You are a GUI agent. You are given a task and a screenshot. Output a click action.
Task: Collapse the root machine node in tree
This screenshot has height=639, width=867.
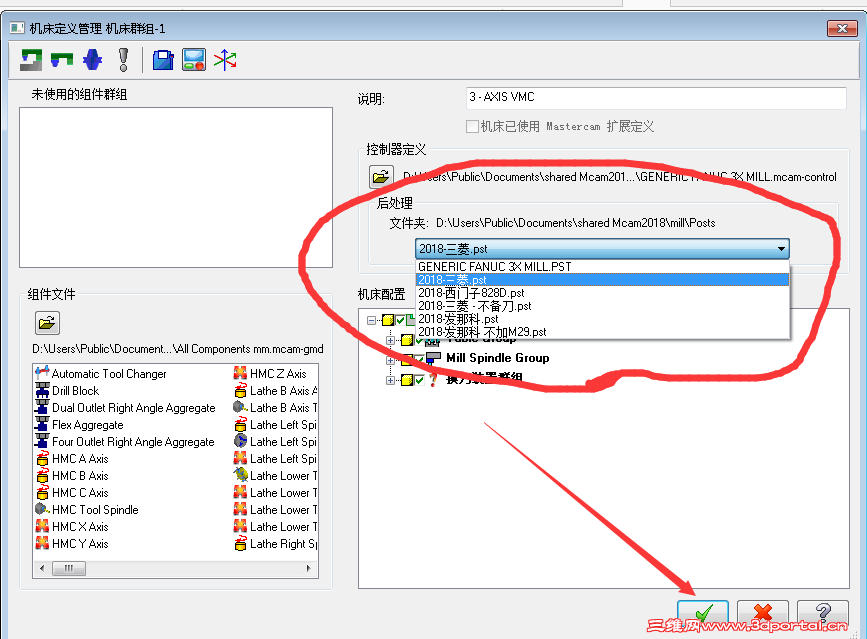click(x=371, y=320)
